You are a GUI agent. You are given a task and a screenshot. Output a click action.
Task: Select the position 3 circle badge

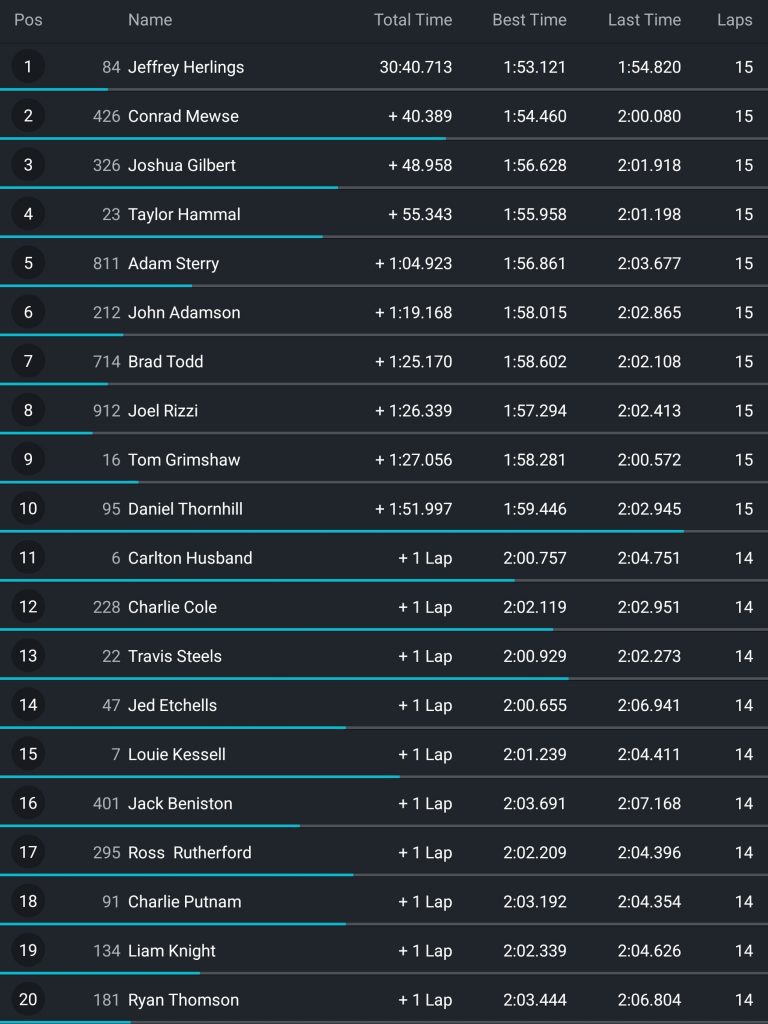[28, 165]
